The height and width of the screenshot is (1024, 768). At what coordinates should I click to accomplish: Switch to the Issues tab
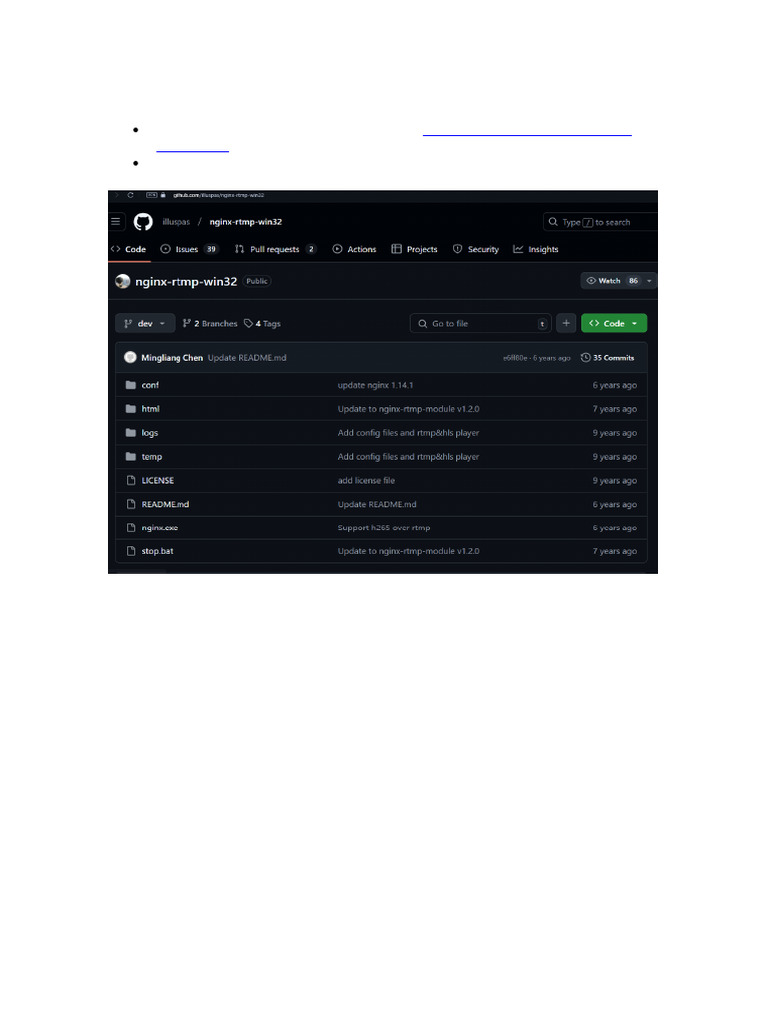pos(189,249)
